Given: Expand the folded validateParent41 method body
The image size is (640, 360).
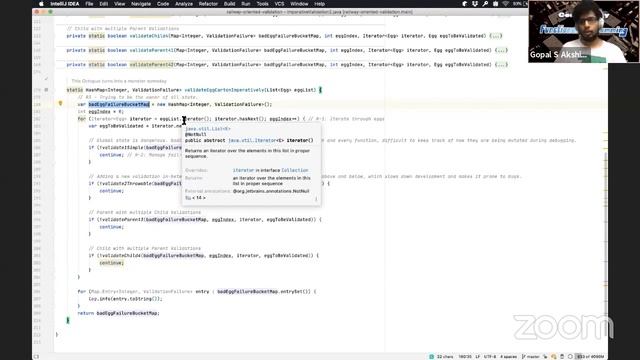Looking at the screenshot, I should click(501, 50).
